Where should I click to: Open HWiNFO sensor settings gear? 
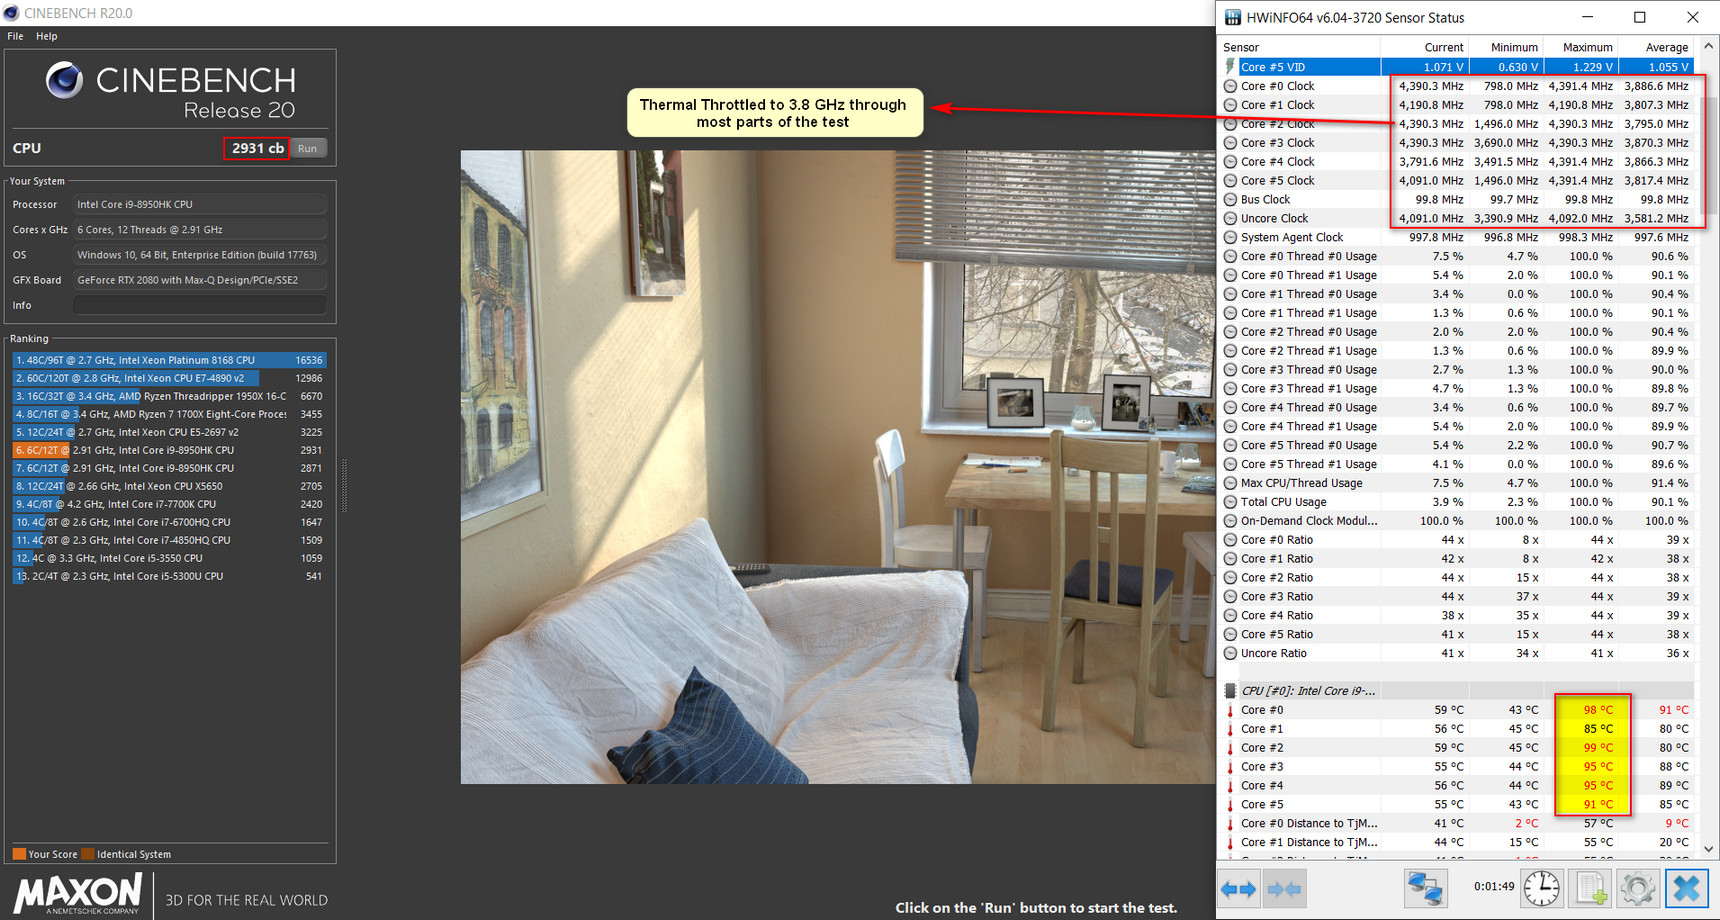click(x=1637, y=888)
